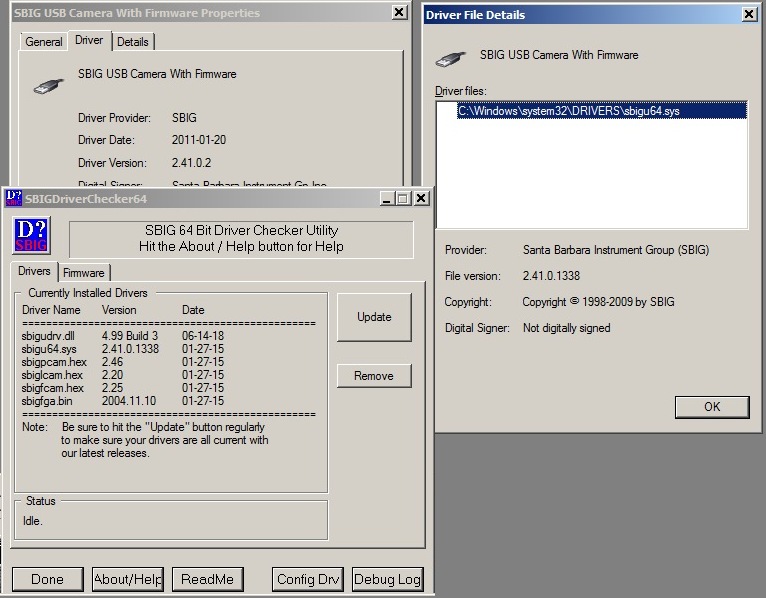Click the Version column header
The image size is (766, 598).
tap(119, 310)
